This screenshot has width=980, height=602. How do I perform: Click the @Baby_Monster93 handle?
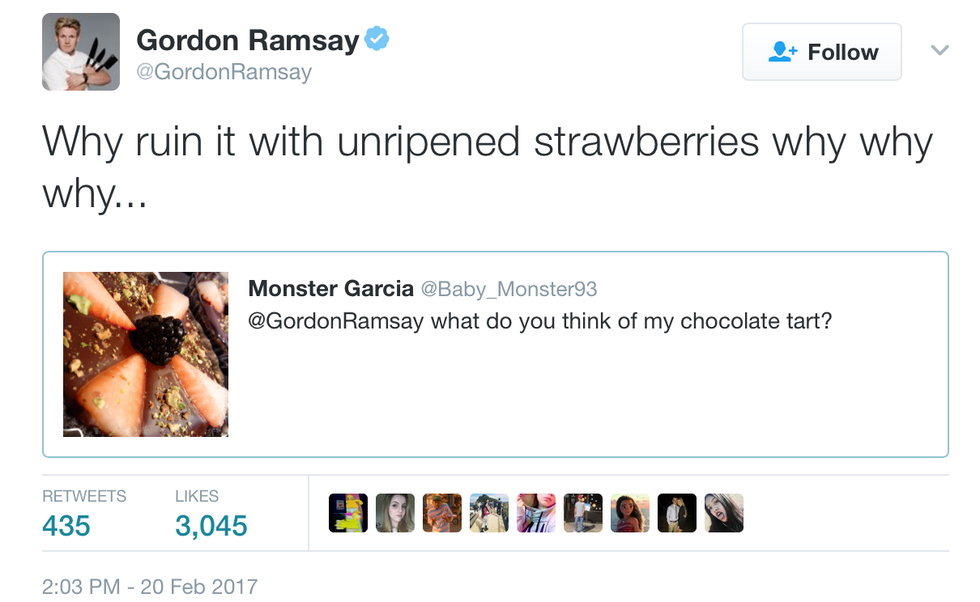[x=508, y=289]
